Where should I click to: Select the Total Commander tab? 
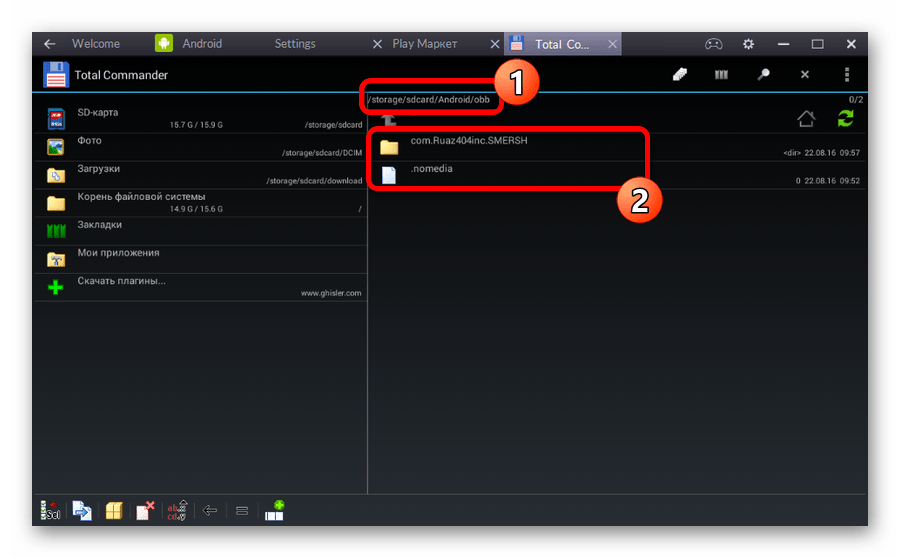562,44
